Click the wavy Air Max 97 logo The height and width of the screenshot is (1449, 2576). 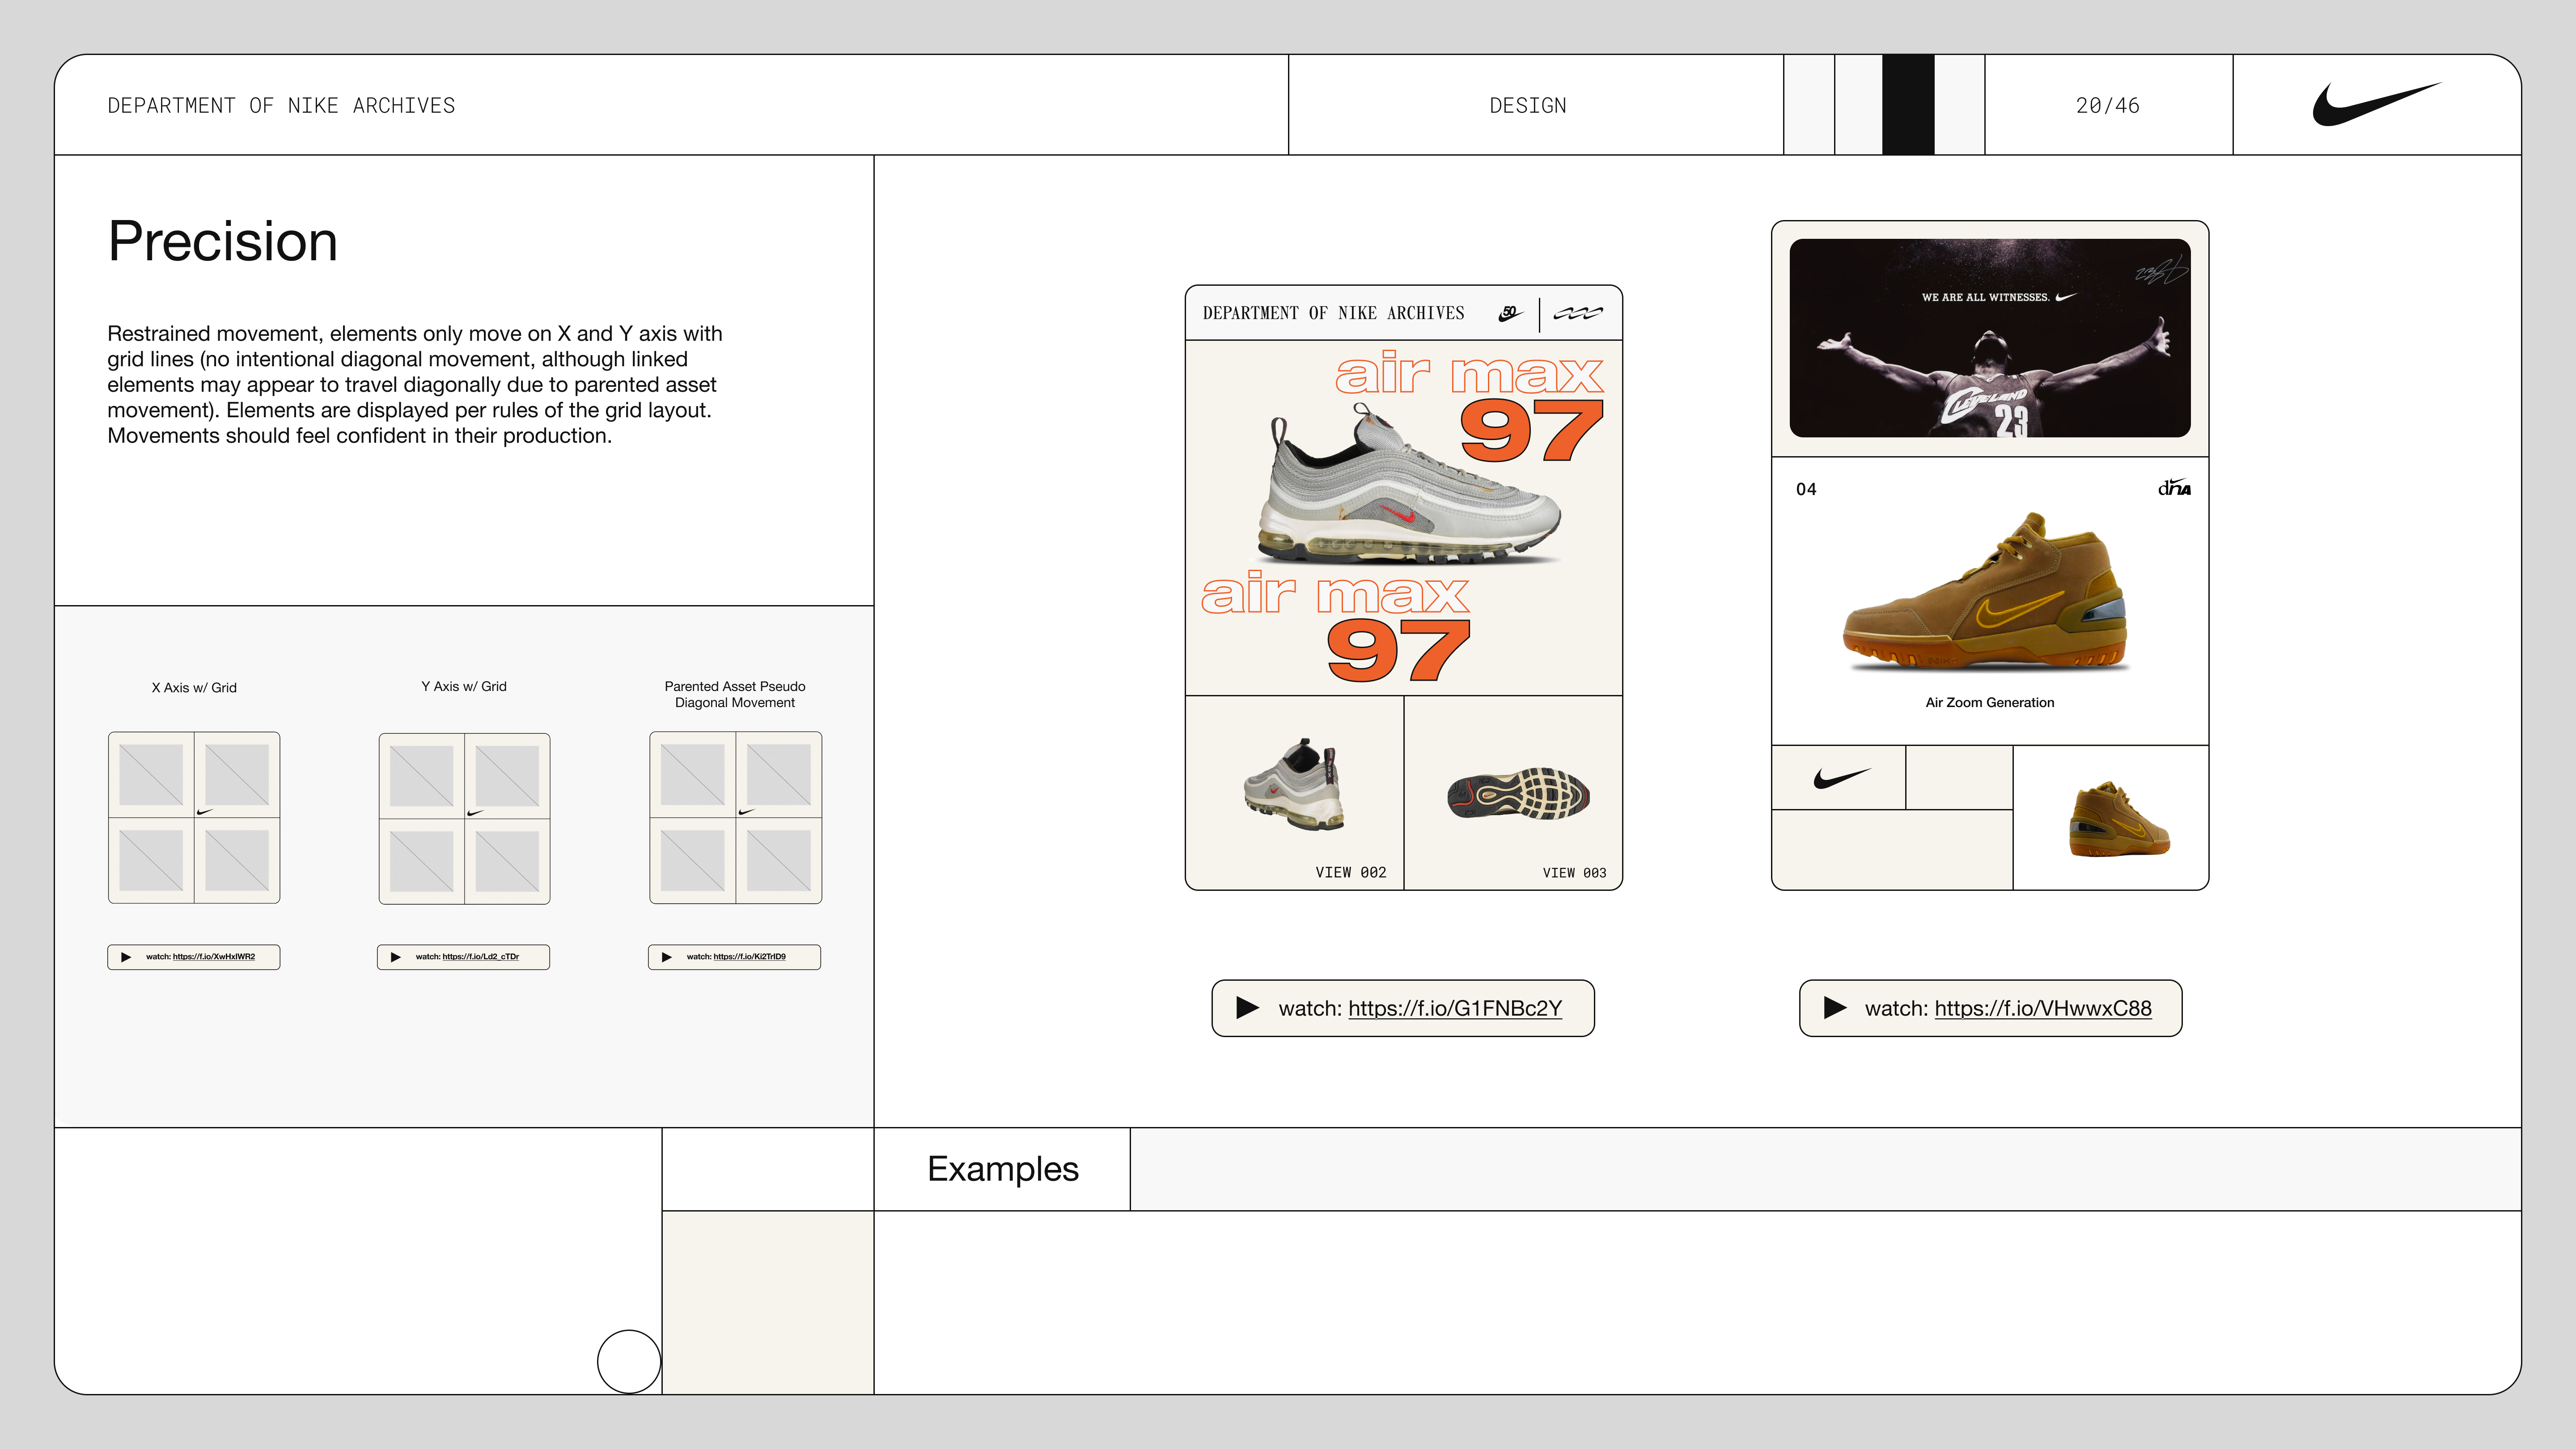[x=1578, y=313]
